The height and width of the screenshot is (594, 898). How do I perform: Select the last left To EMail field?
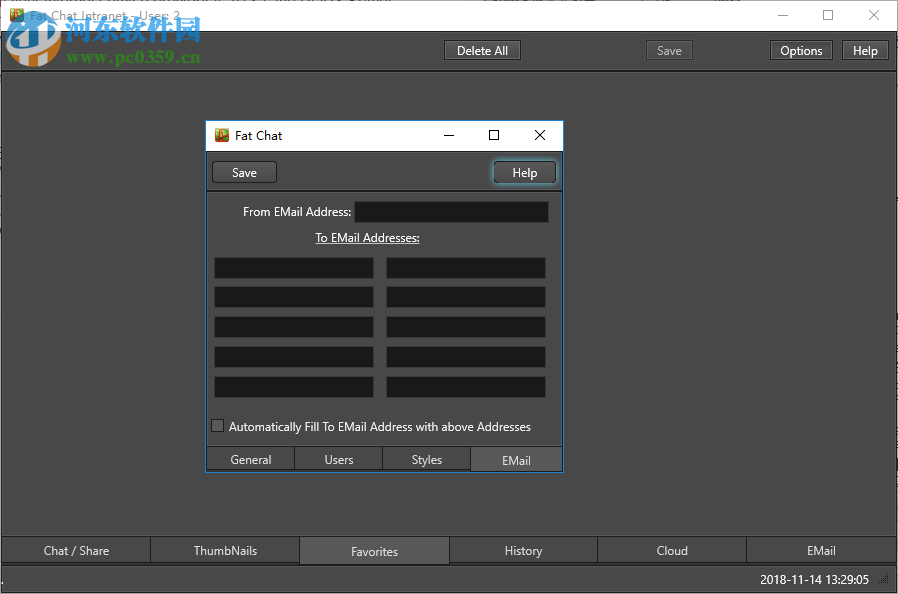[x=294, y=387]
